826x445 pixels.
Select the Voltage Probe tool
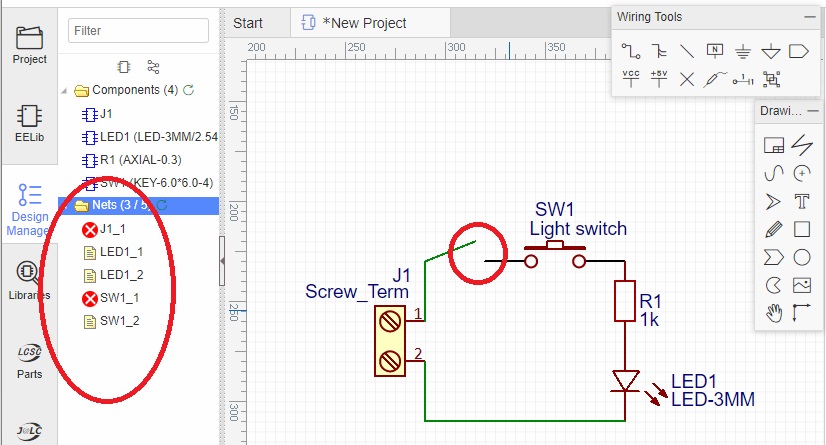click(x=714, y=78)
